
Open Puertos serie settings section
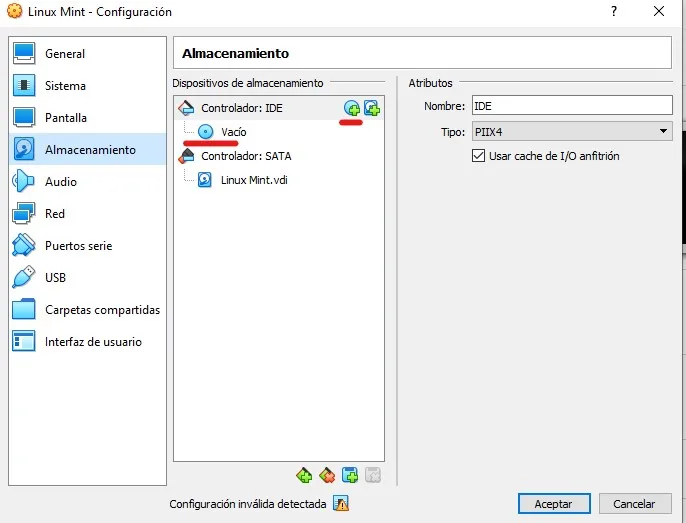[x=88, y=246]
